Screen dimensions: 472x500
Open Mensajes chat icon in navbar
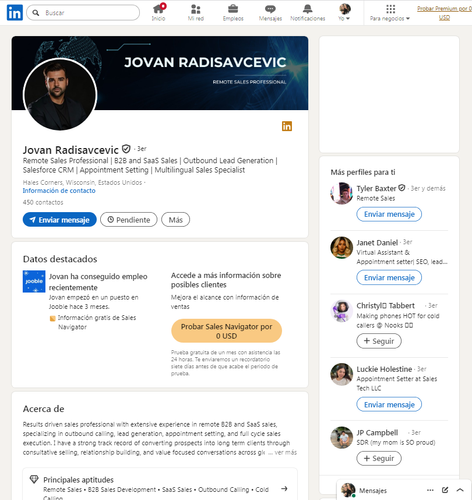click(x=270, y=12)
